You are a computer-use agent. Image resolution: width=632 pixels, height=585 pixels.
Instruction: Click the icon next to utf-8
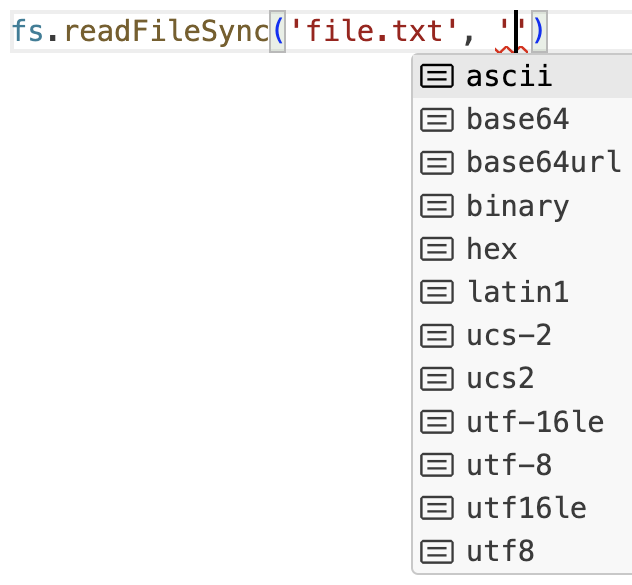click(x=437, y=465)
